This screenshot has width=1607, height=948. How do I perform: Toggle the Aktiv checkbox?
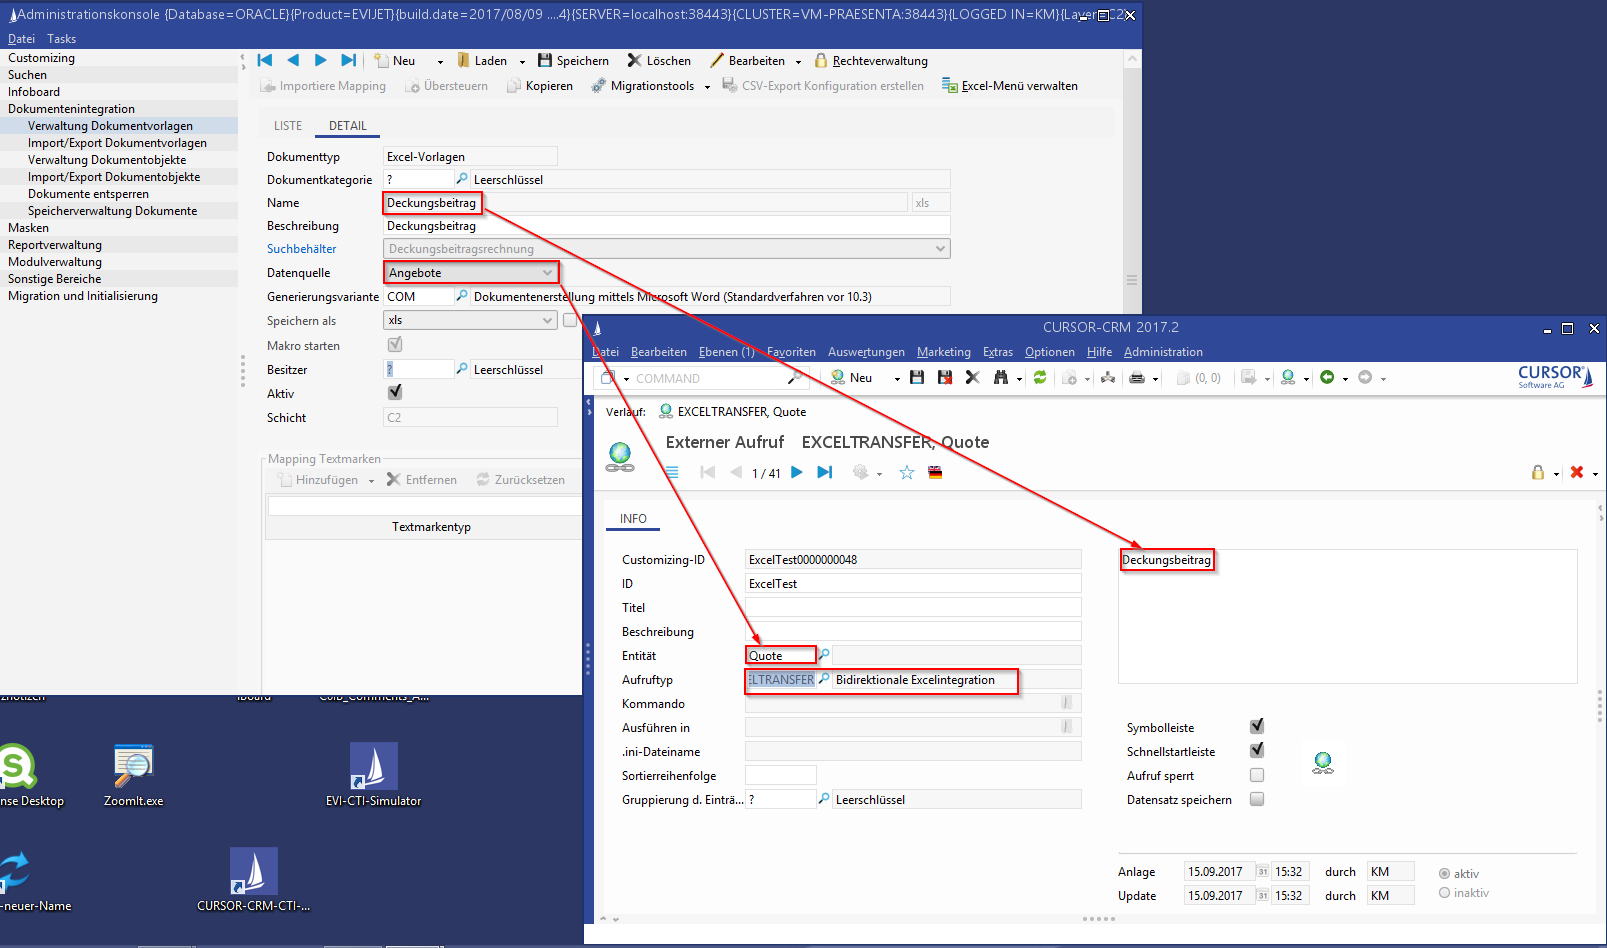(395, 393)
